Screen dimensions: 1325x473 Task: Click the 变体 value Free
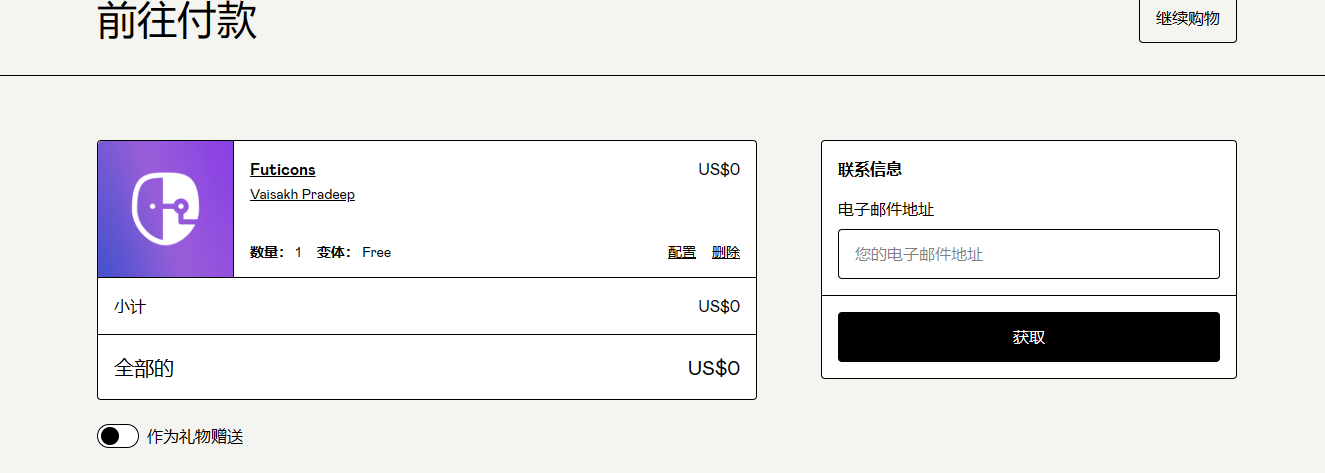point(377,252)
